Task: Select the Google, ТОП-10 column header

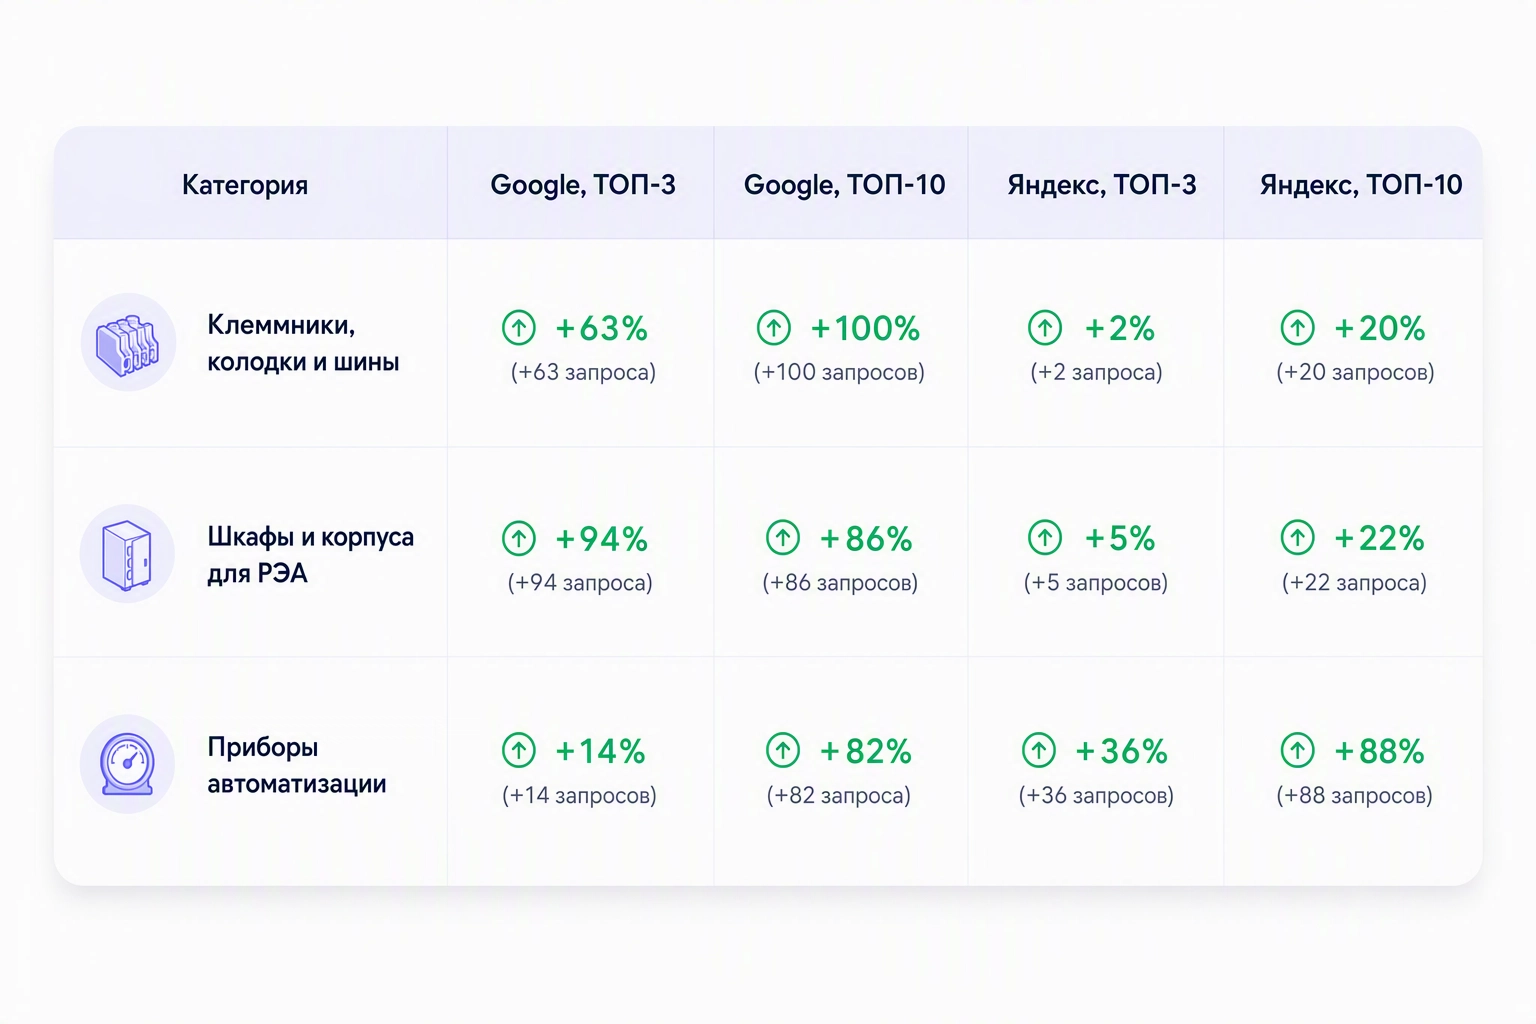Action: point(845,185)
